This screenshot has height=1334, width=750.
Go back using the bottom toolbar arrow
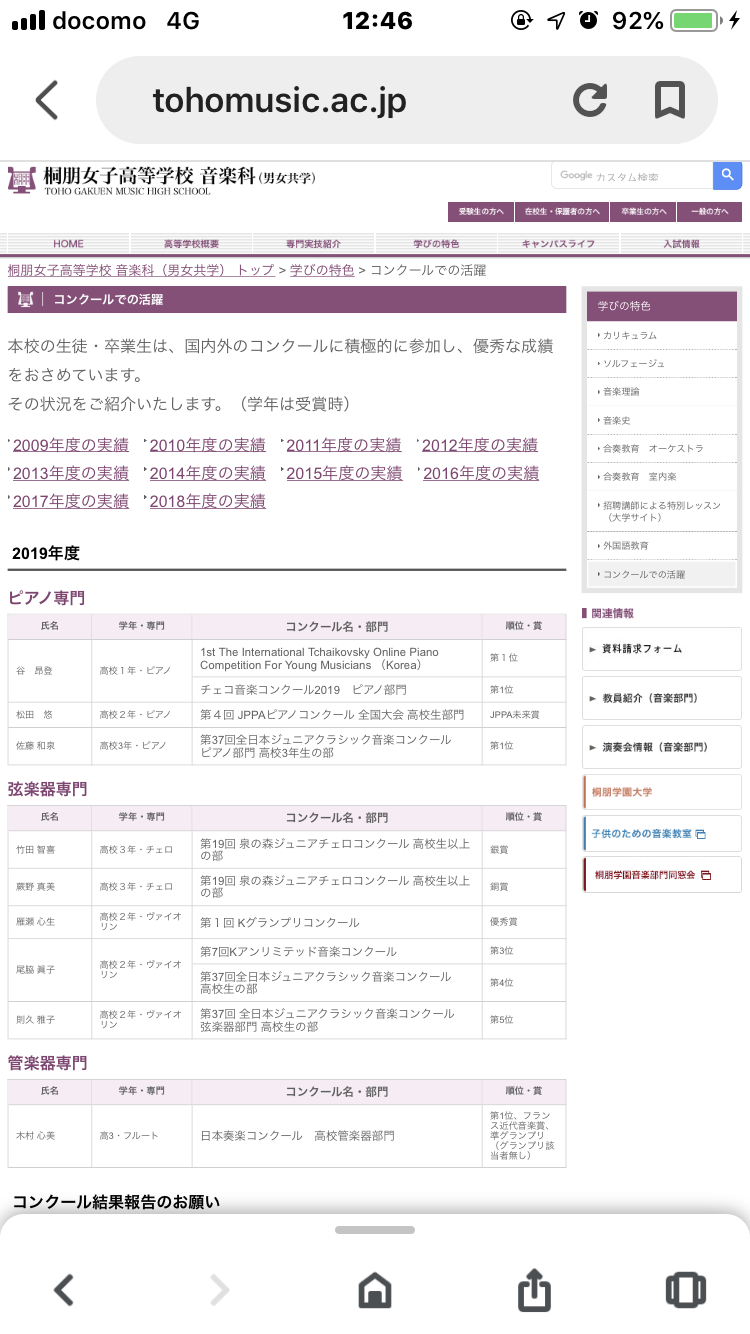tap(63, 1289)
